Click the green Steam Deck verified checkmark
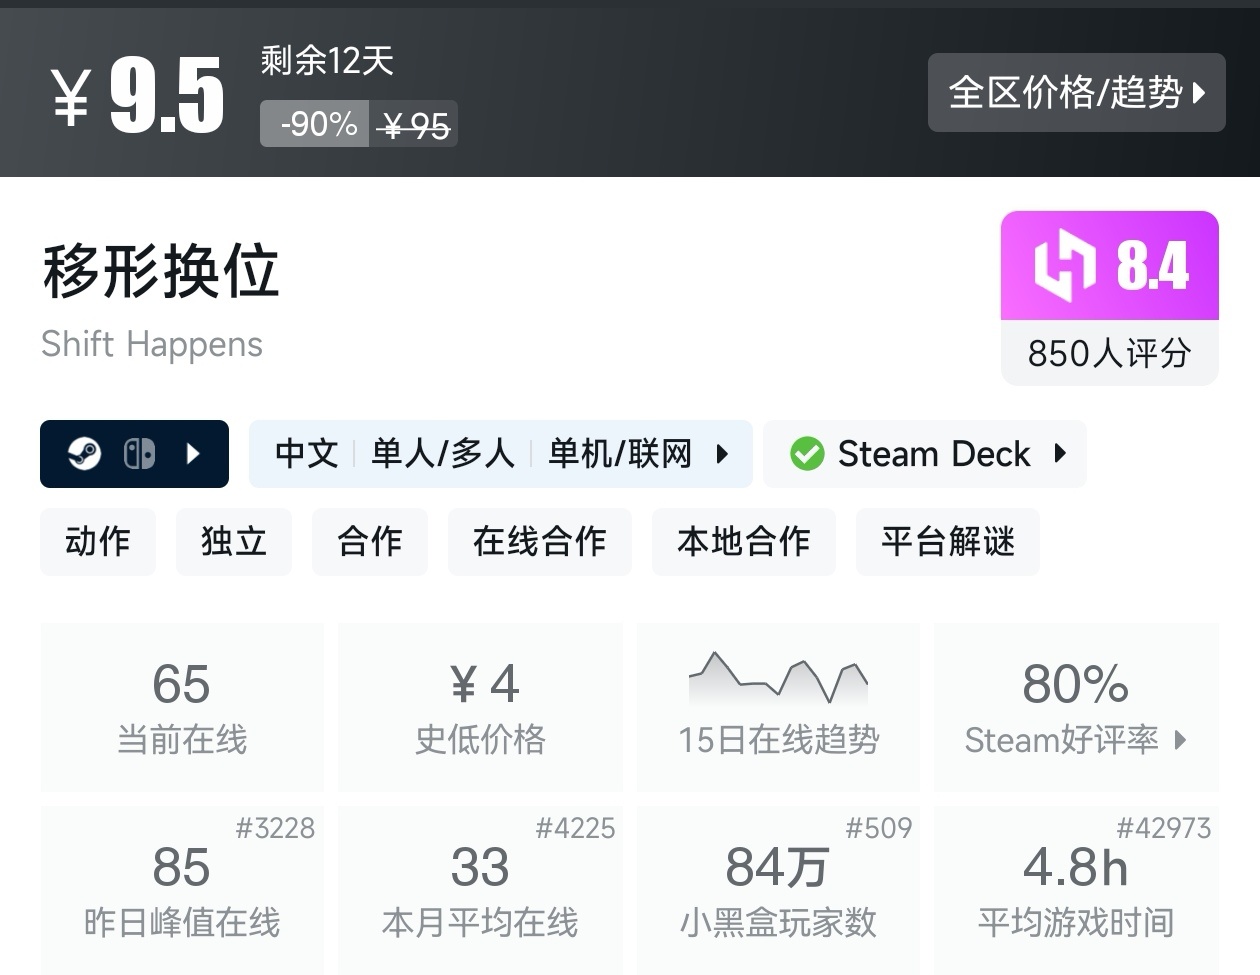 [x=807, y=454]
